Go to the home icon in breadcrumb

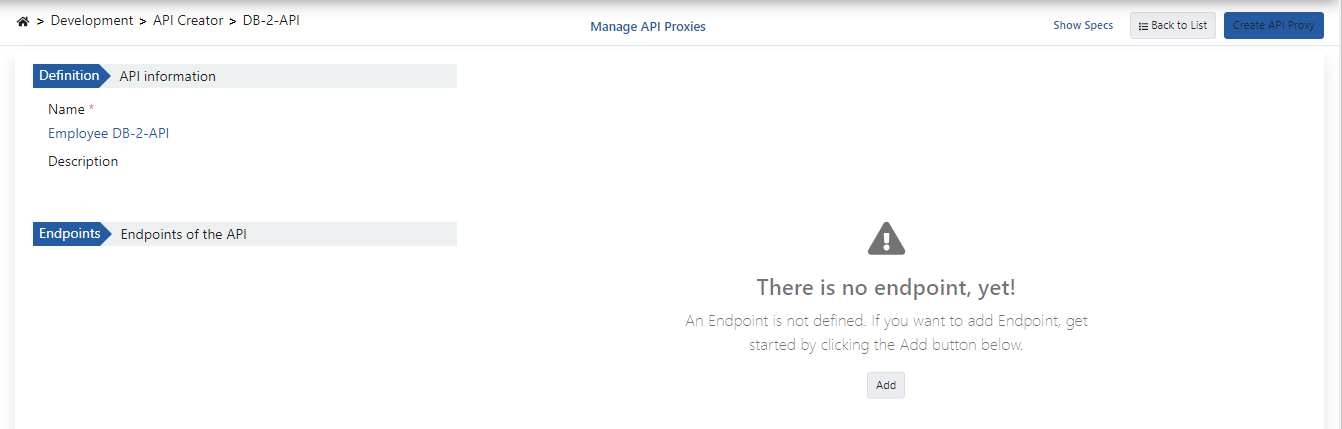(x=23, y=21)
